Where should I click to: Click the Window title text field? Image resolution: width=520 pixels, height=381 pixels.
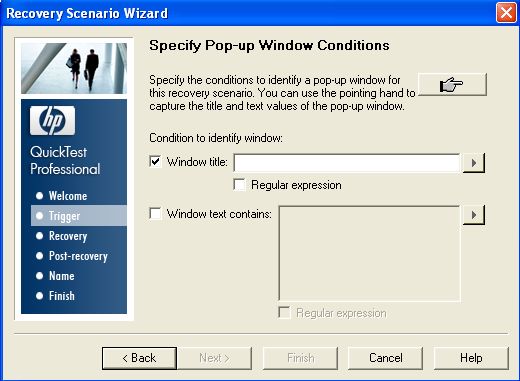coord(347,163)
